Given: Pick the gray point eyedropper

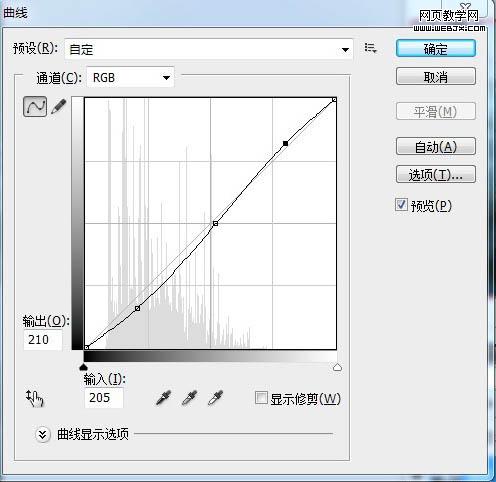Looking at the screenshot, I should pos(189,398).
